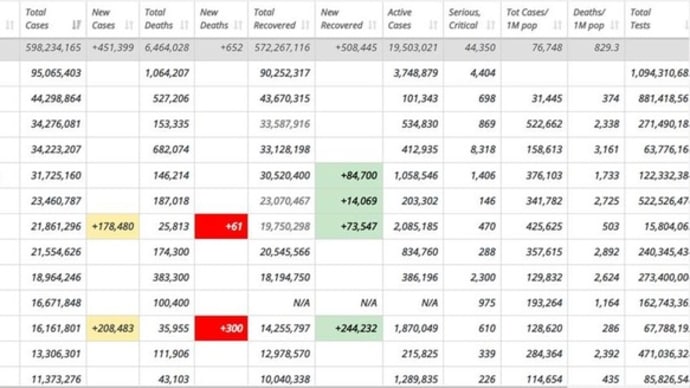Sort by Total Cases arrow icon
This screenshot has width=690, height=388.
(77, 25)
